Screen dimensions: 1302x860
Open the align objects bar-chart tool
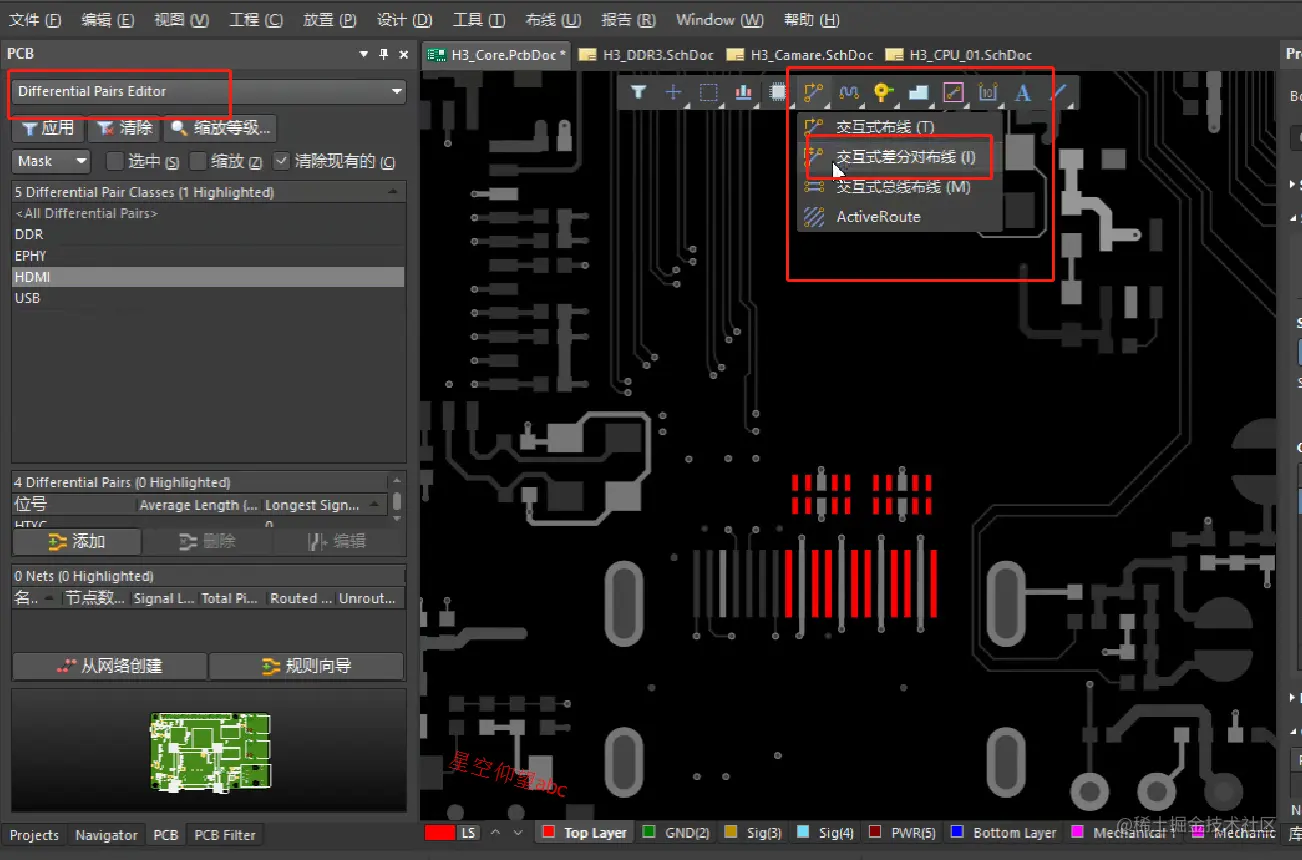[743, 92]
